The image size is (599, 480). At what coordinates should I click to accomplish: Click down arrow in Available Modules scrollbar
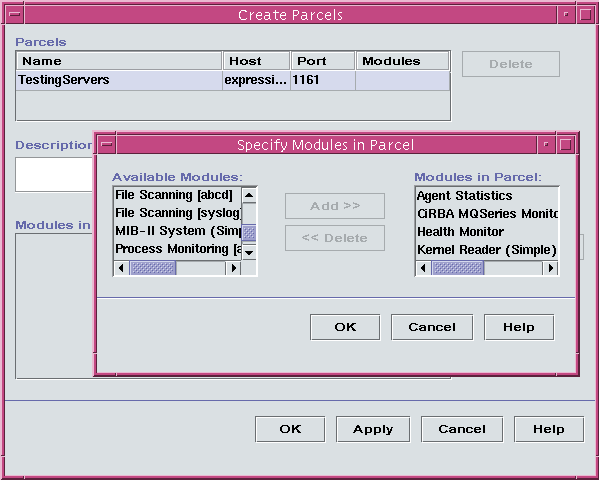click(x=249, y=253)
